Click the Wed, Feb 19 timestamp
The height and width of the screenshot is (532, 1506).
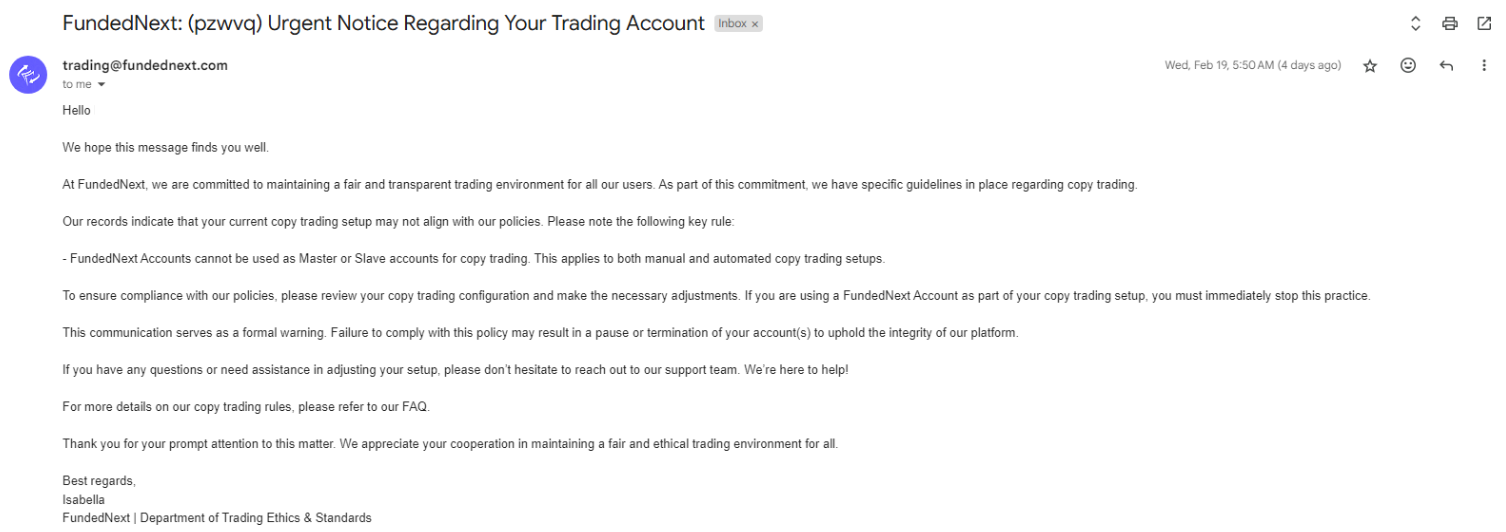click(x=1252, y=66)
